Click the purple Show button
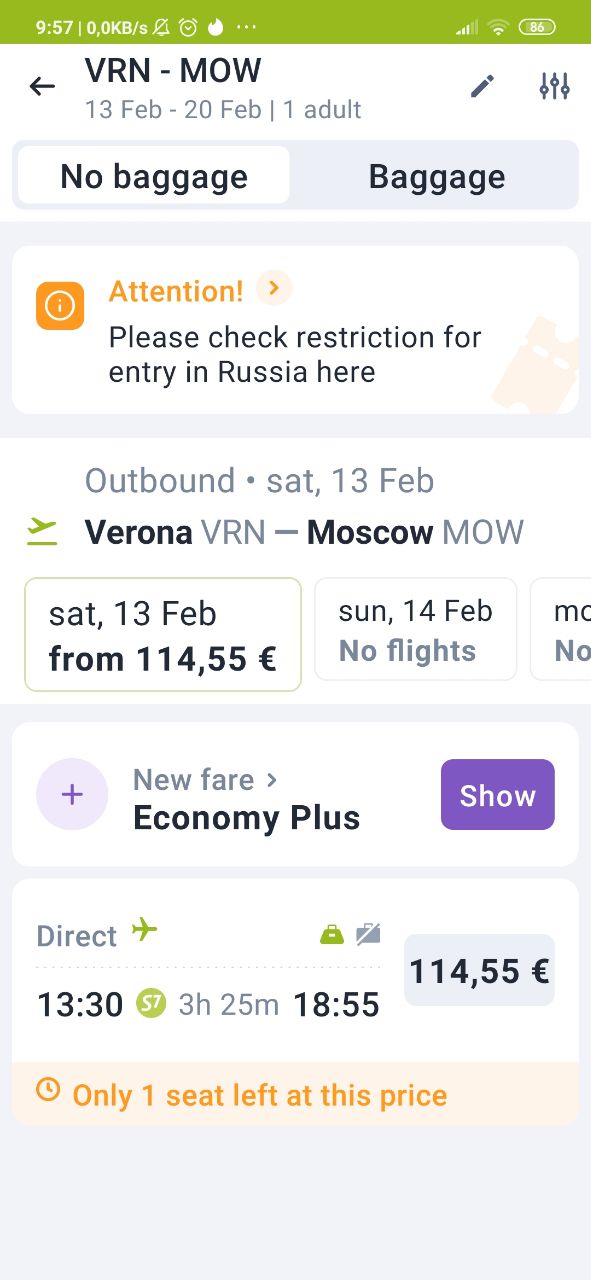 click(x=498, y=795)
